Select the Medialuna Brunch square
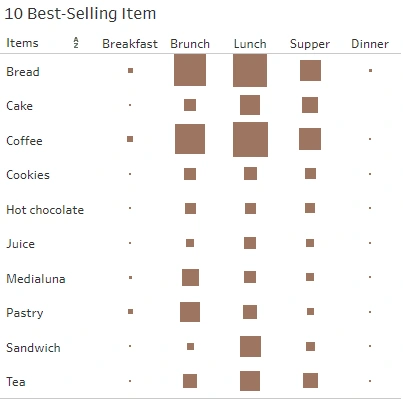 pyautogui.click(x=190, y=277)
